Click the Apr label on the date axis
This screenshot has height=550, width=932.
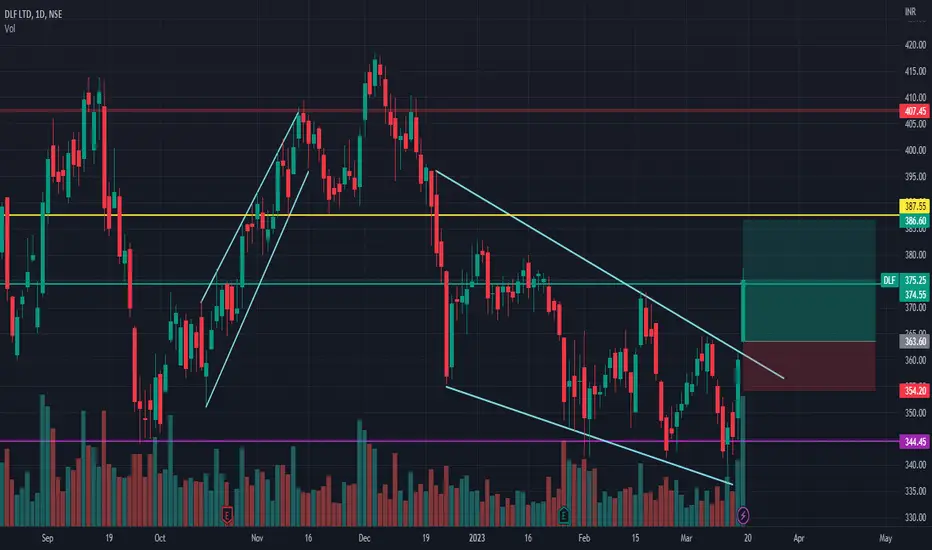799,538
